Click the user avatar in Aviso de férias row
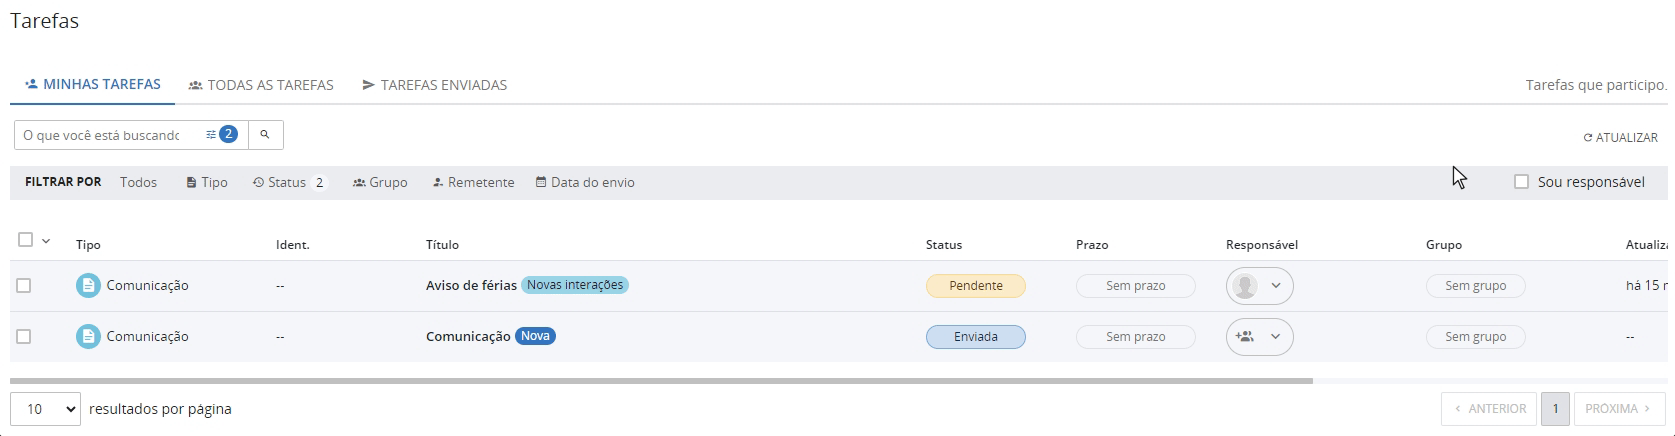The image size is (1675, 436). [x=1245, y=286]
